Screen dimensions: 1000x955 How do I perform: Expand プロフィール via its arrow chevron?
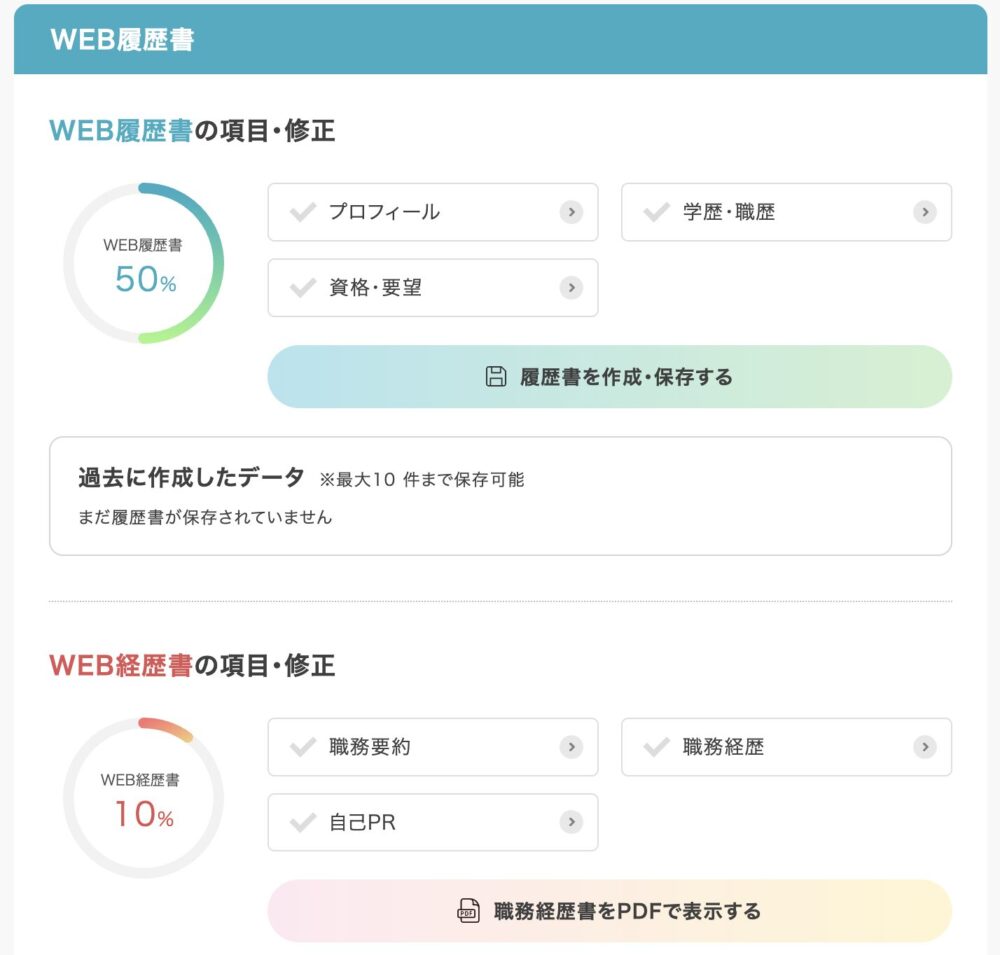click(x=571, y=212)
